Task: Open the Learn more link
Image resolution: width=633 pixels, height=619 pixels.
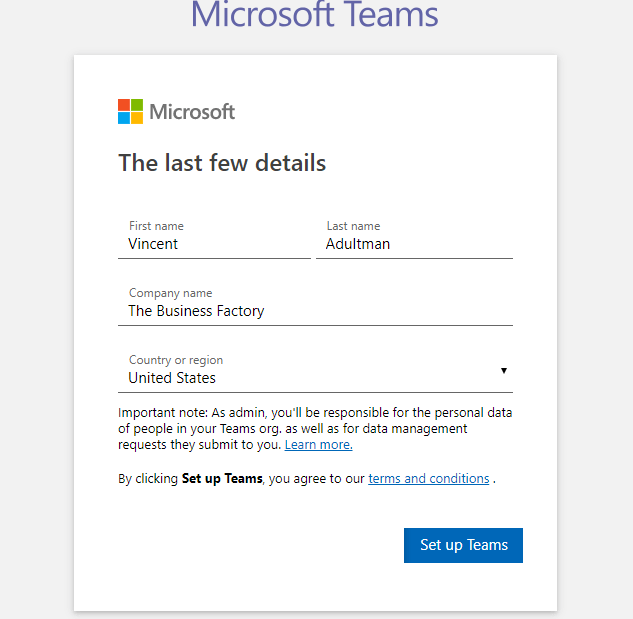Action: 319,445
